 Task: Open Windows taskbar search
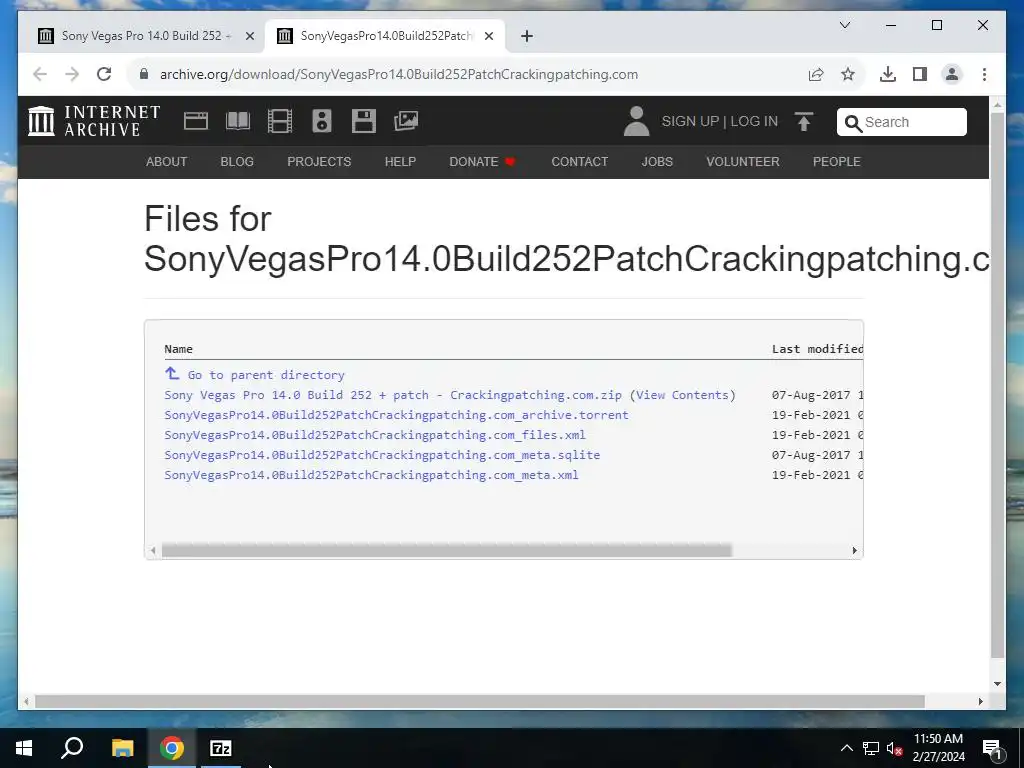72,748
